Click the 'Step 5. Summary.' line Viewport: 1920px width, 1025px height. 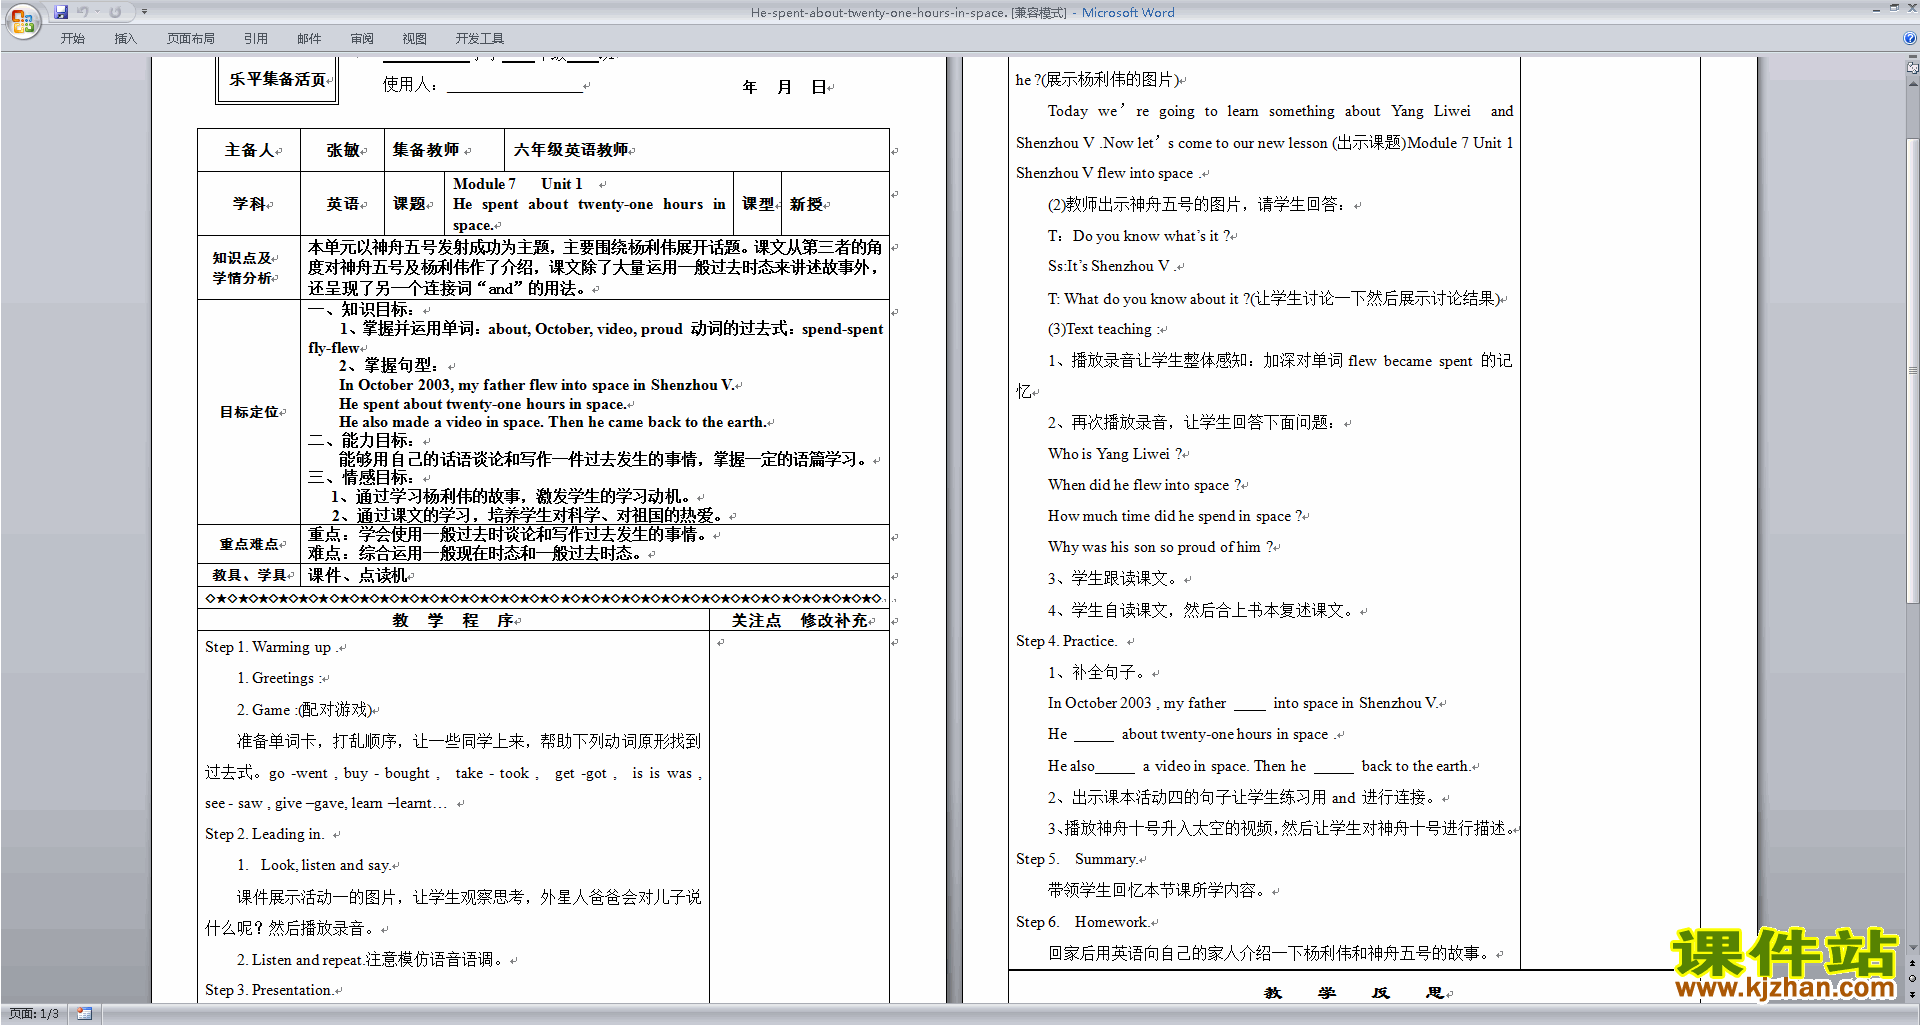1077,859
